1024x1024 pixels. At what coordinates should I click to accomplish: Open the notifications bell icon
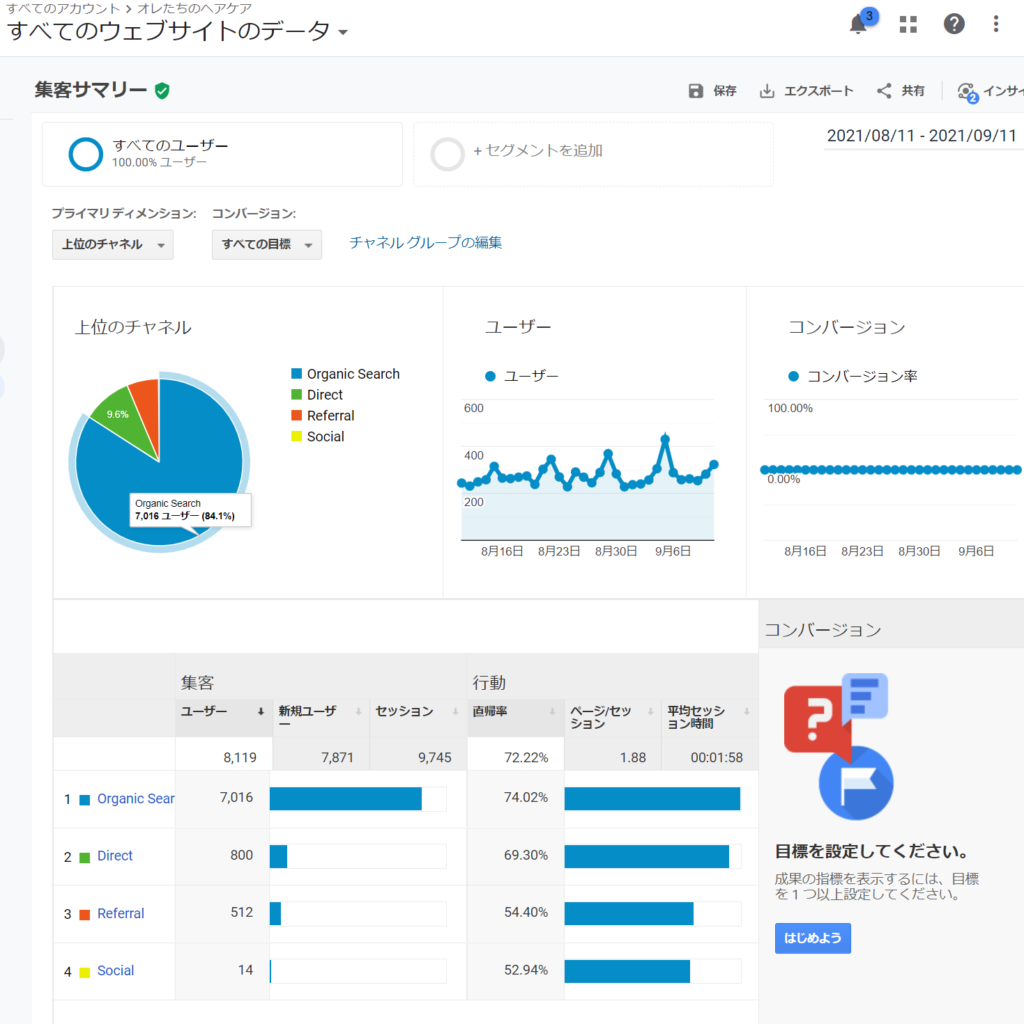pyautogui.click(x=858, y=25)
